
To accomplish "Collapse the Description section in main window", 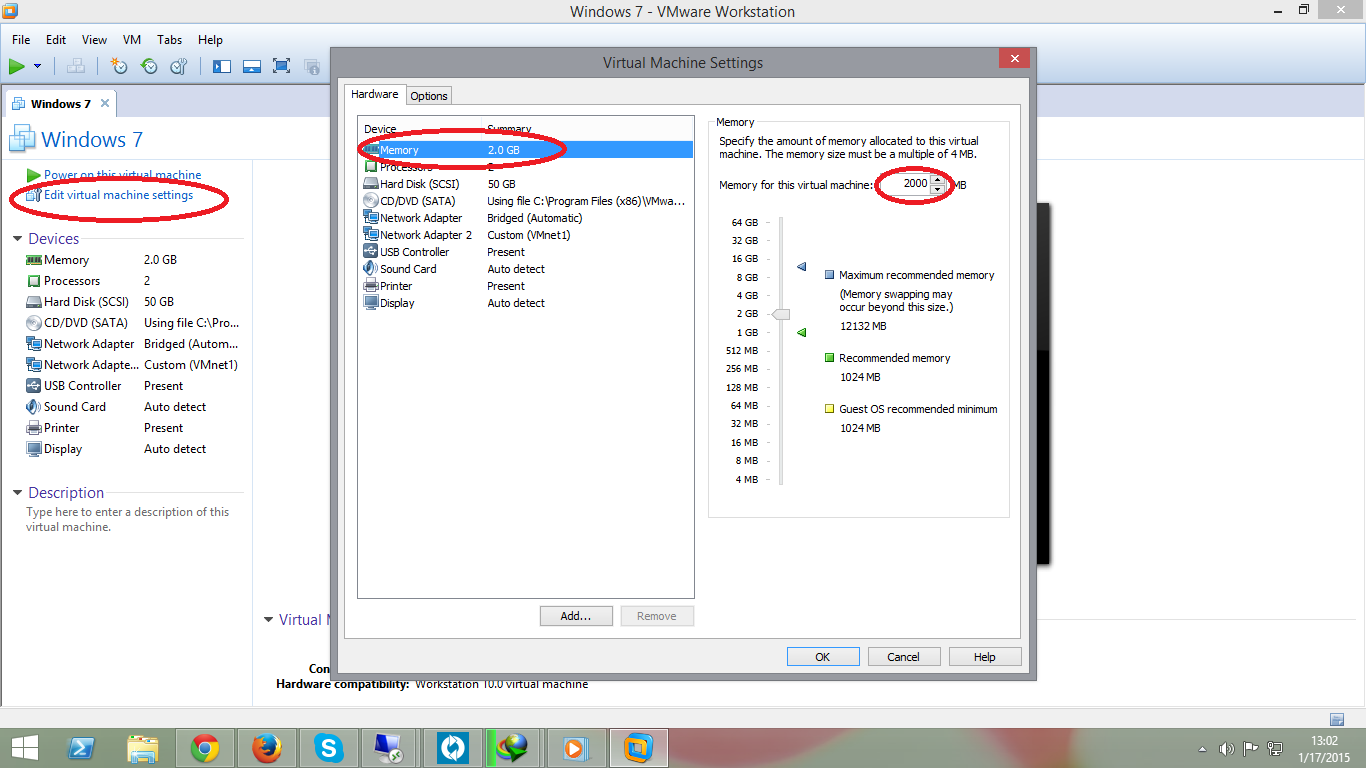I will [17, 493].
